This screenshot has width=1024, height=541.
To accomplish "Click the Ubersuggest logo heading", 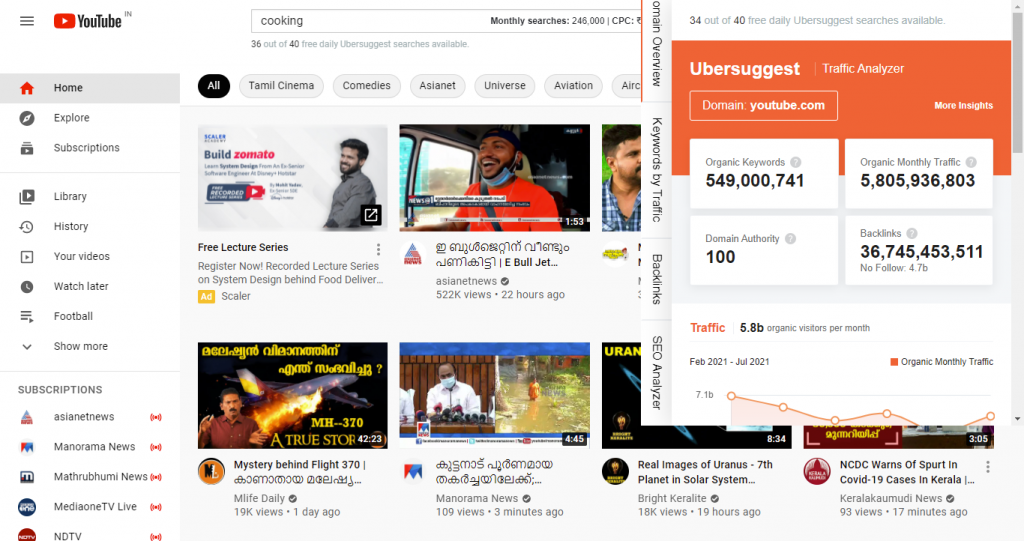I will (744, 69).
